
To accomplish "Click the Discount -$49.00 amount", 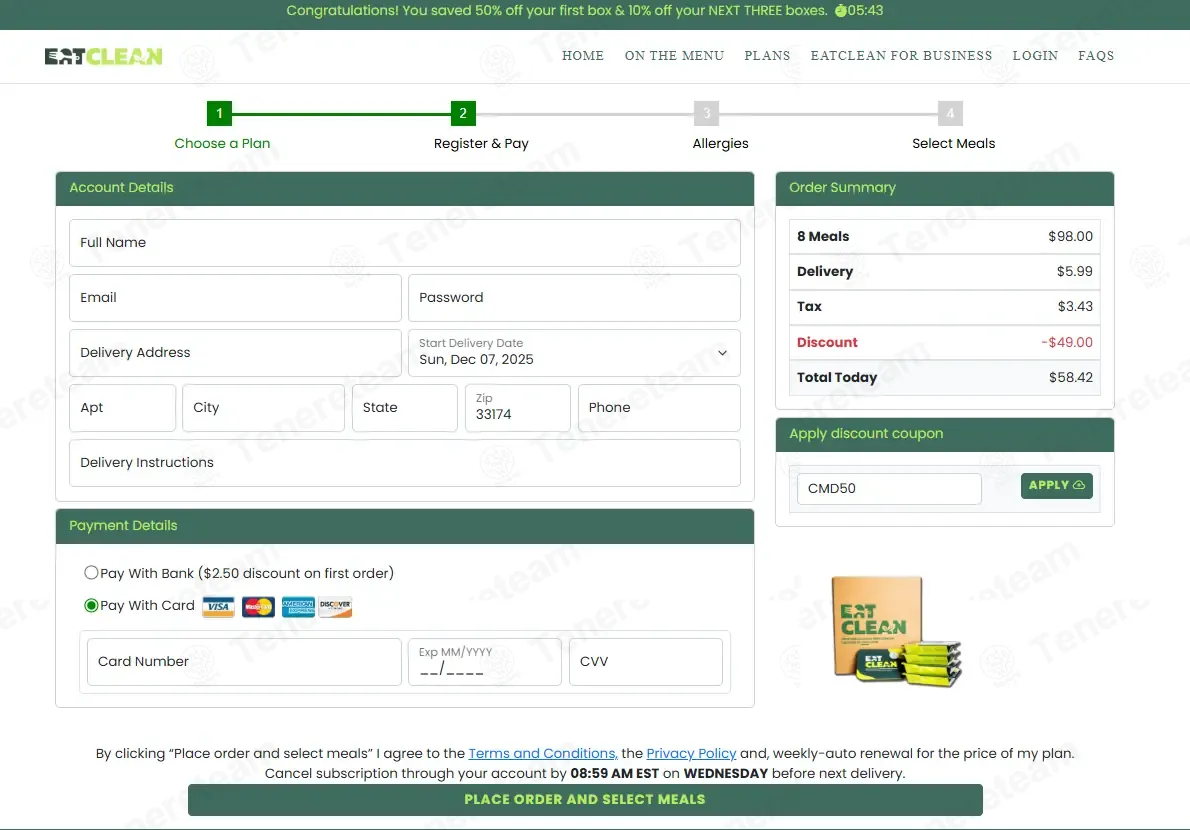I will (x=1067, y=342).
